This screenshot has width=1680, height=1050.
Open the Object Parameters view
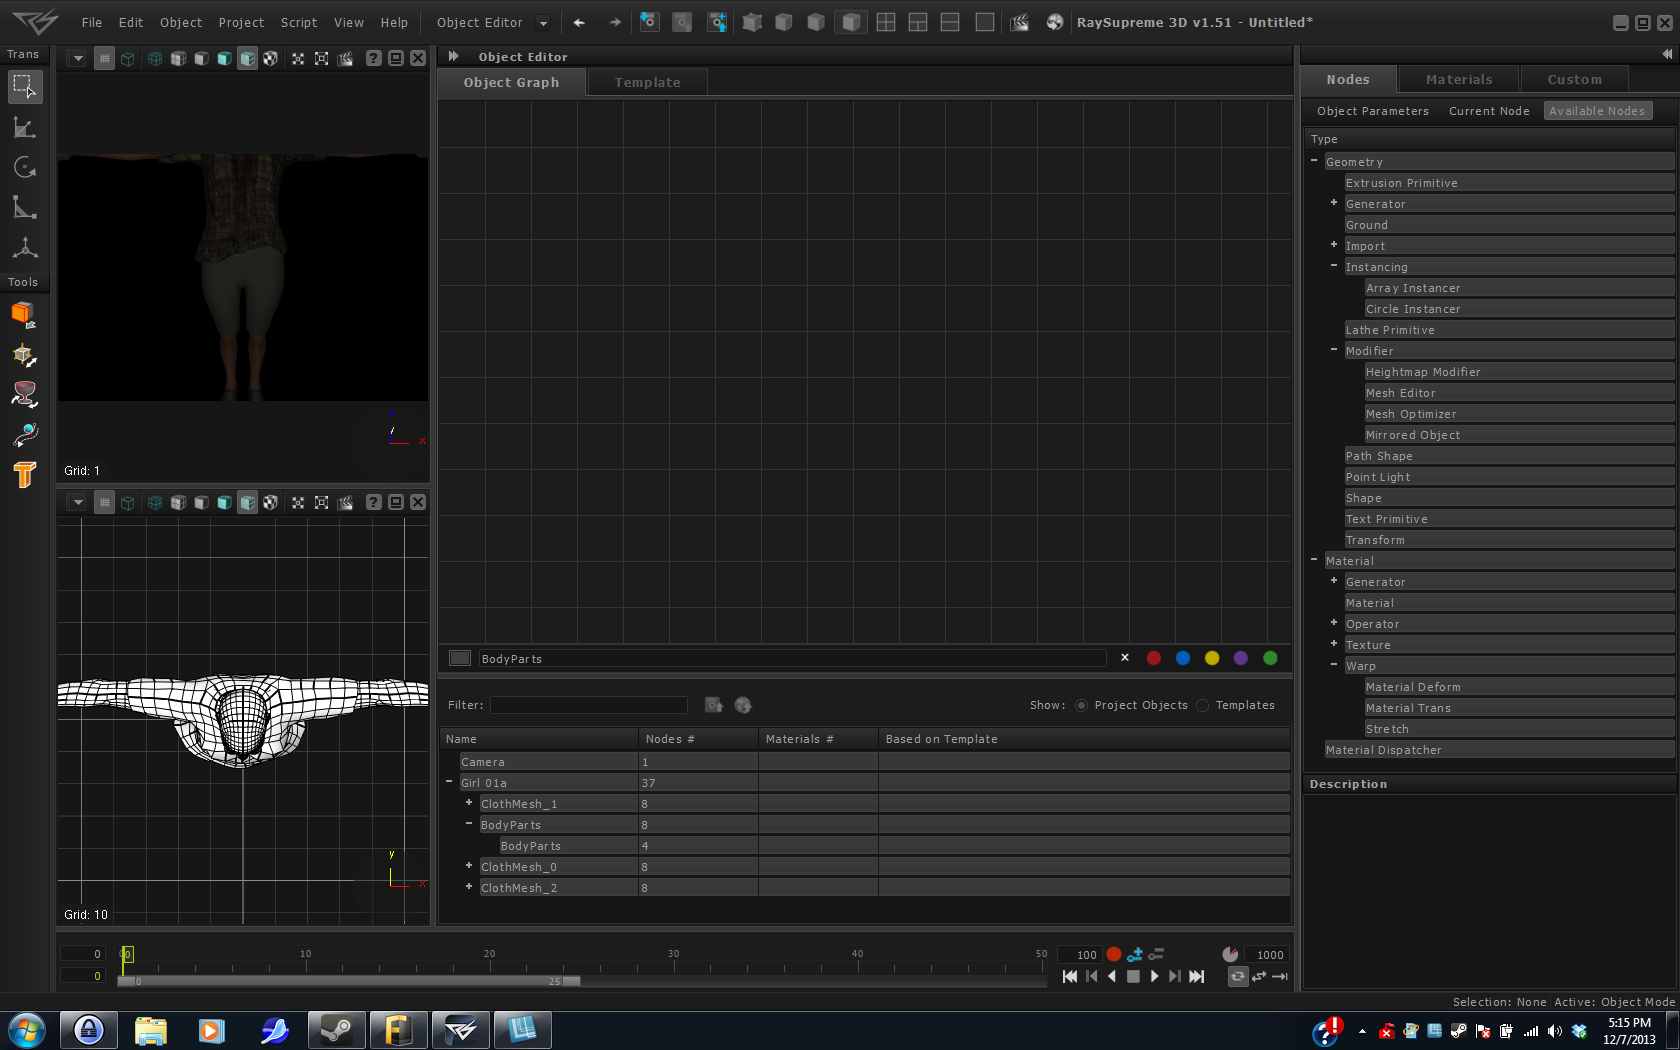[1373, 111]
